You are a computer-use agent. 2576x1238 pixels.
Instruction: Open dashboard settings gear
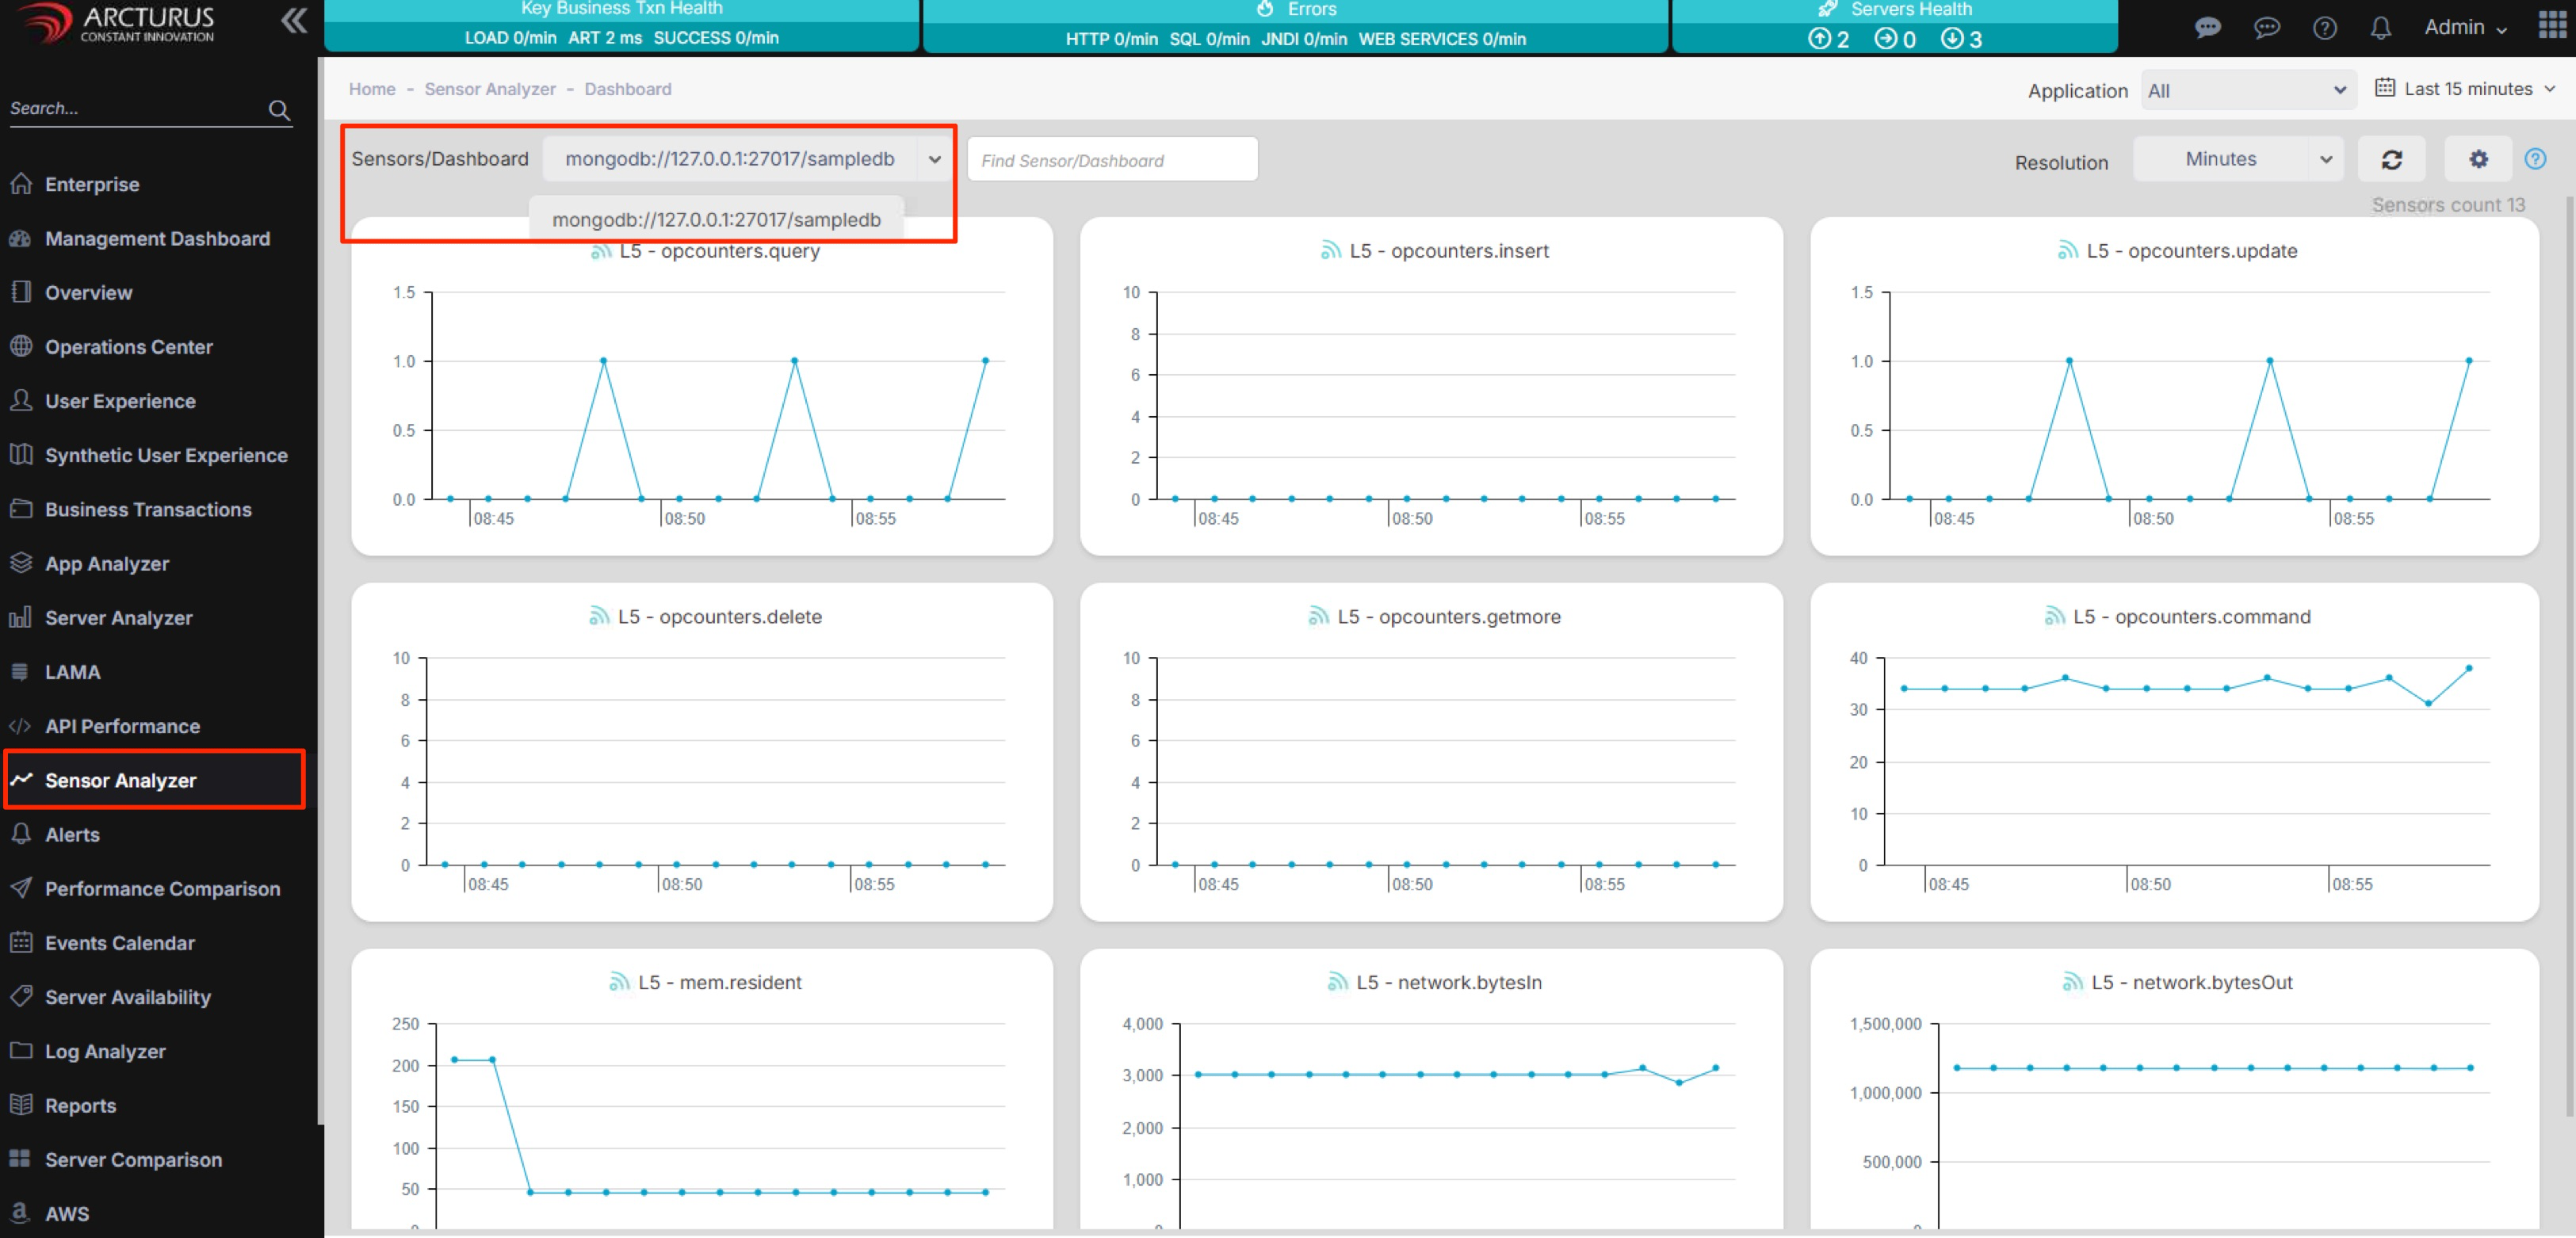pos(2478,159)
